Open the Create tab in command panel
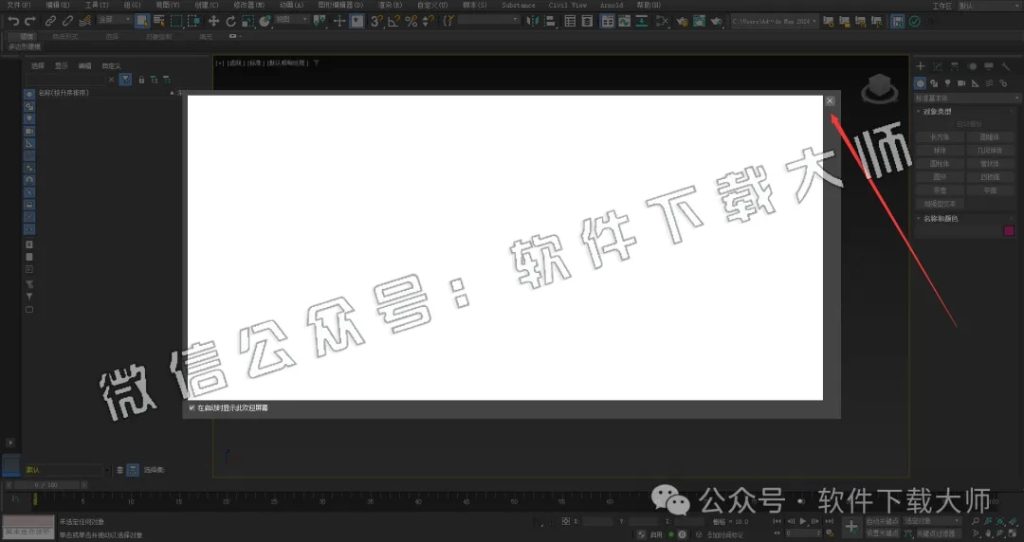 920,66
